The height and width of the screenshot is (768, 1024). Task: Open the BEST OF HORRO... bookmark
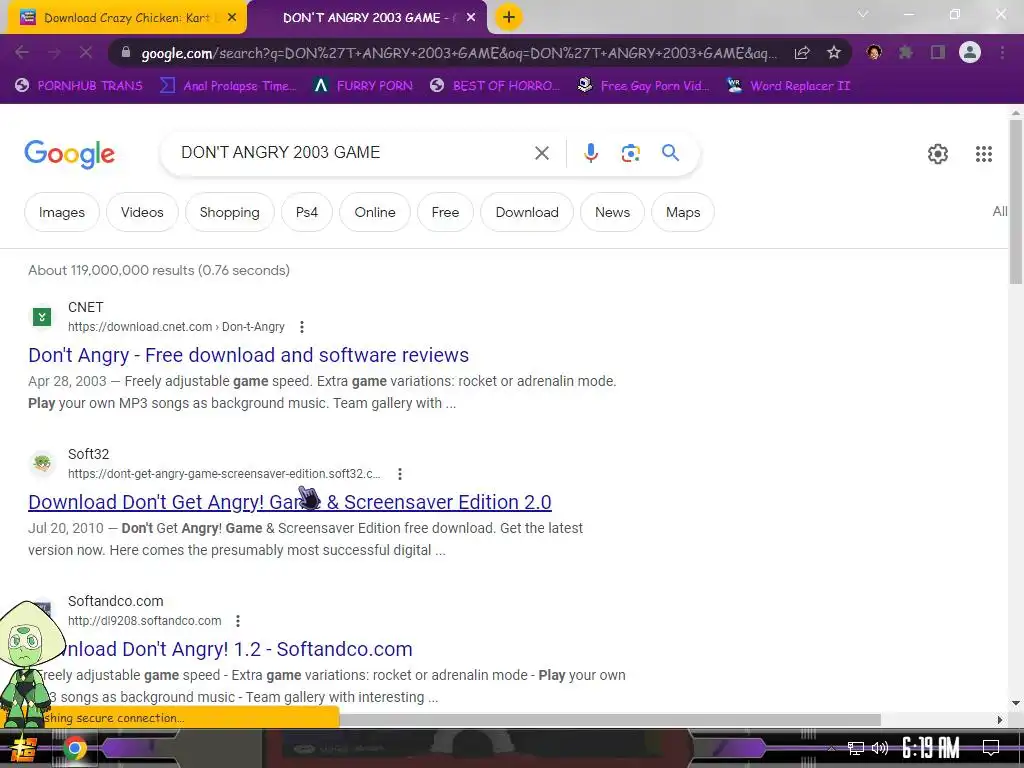(x=495, y=86)
